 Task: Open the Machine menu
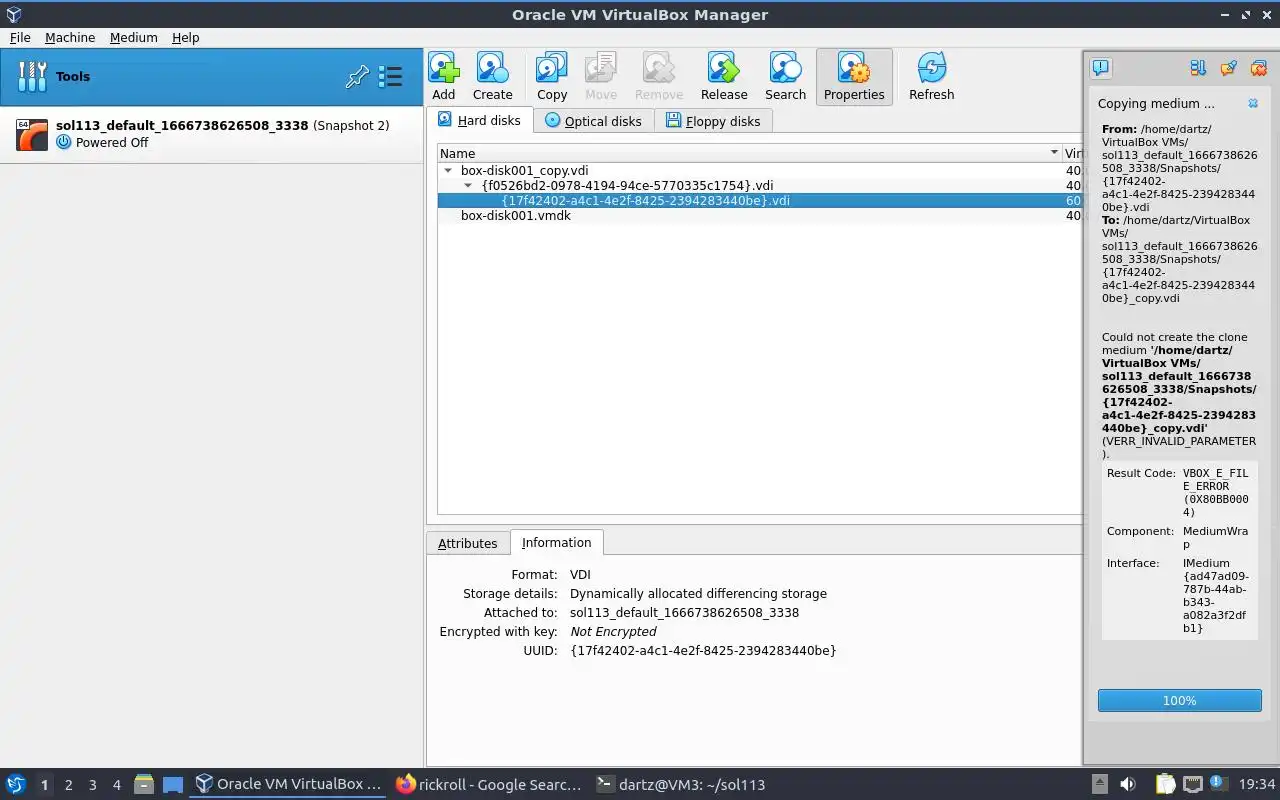70,37
